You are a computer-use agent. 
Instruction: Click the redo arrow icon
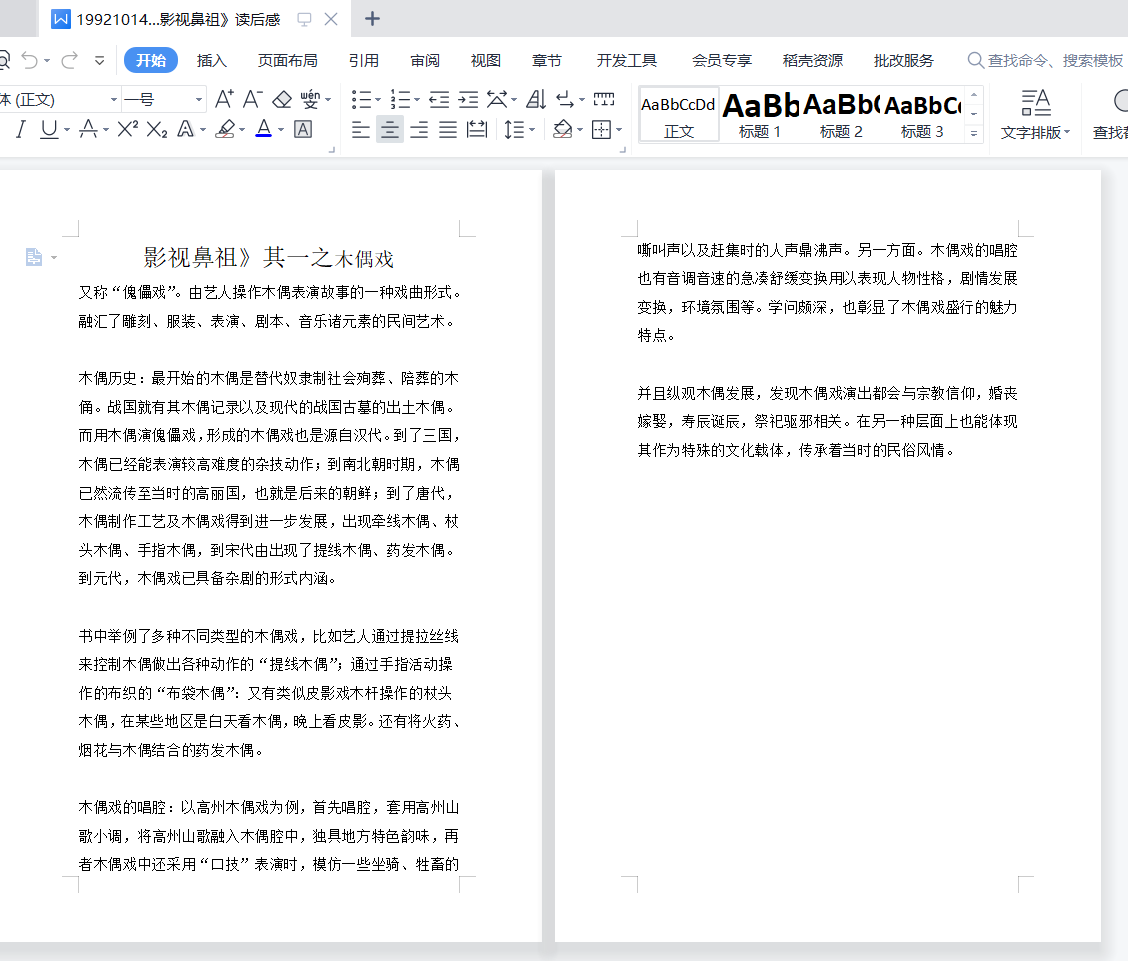point(69,61)
